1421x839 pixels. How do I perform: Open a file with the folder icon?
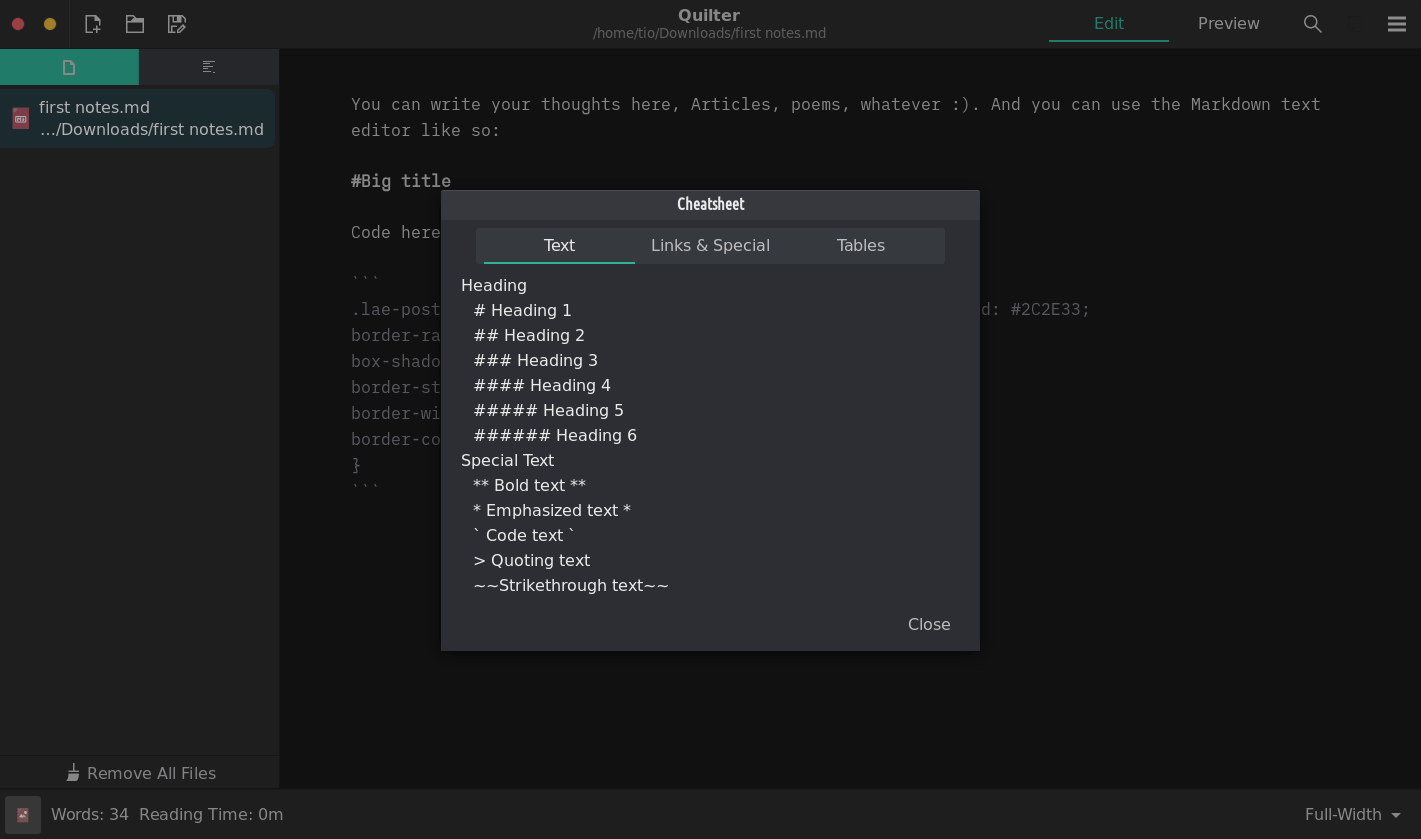tap(135, 24)
